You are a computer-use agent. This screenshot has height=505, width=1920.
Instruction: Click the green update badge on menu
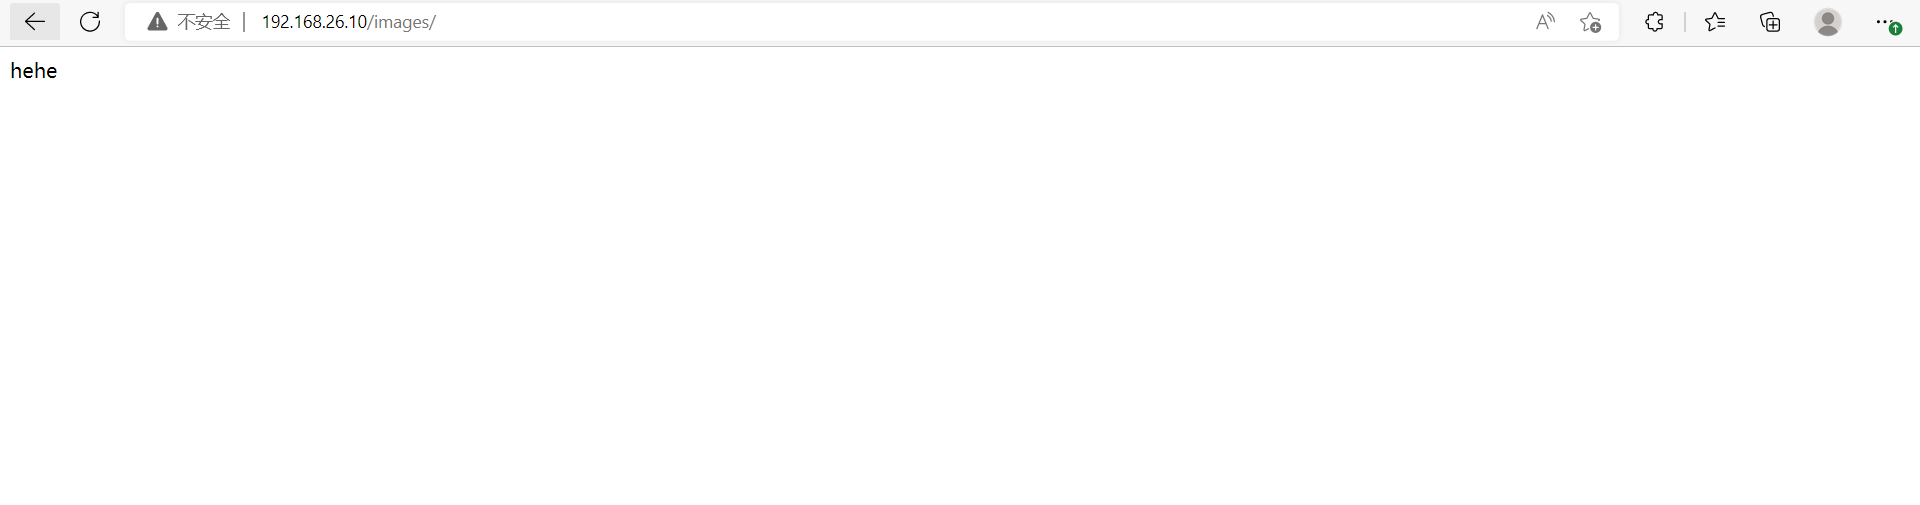pyautogui.click(x=1895, y=29)
